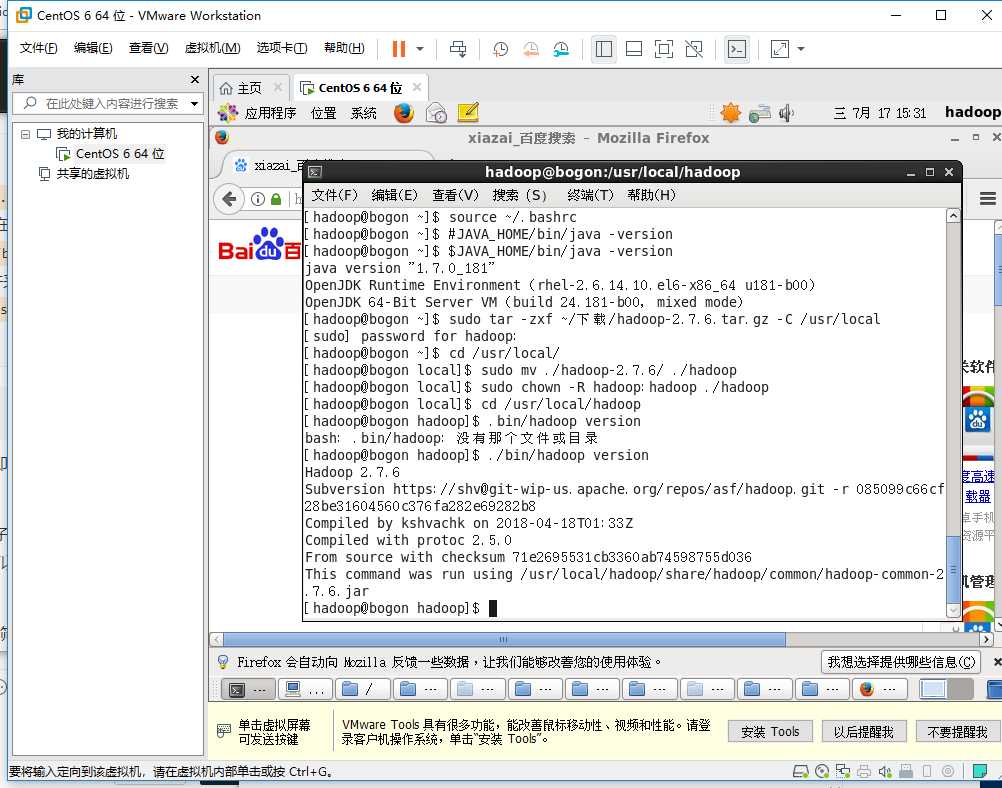Screen dimensions: 1002x788
Task: Click the workspace switcher in bottom panel
Action: click(946, 690)
